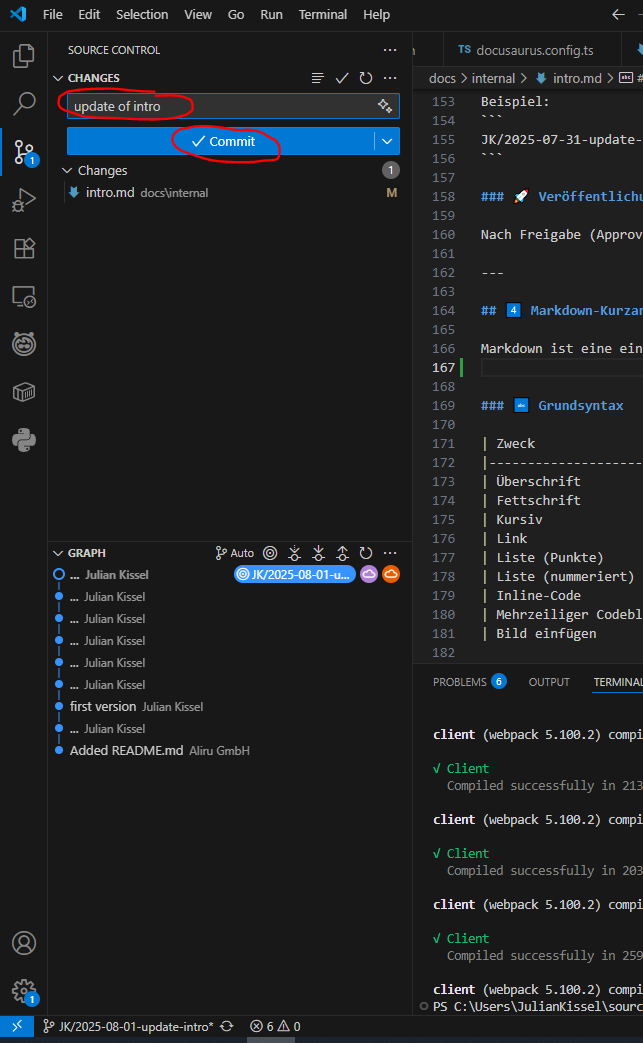Switch to the OUTPUT panel tab
Screen dimensions: 643x1043
click(549, 682)
